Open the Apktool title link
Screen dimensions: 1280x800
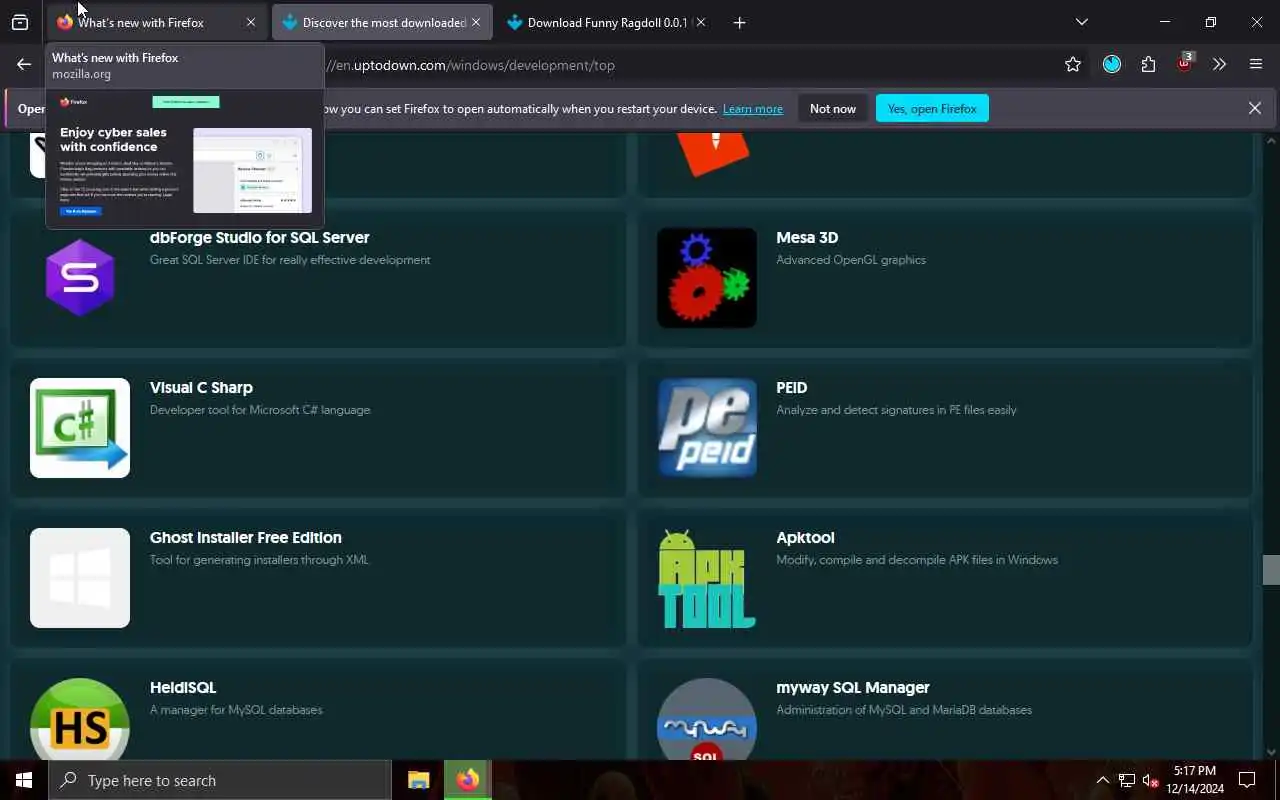pos(805,538)
